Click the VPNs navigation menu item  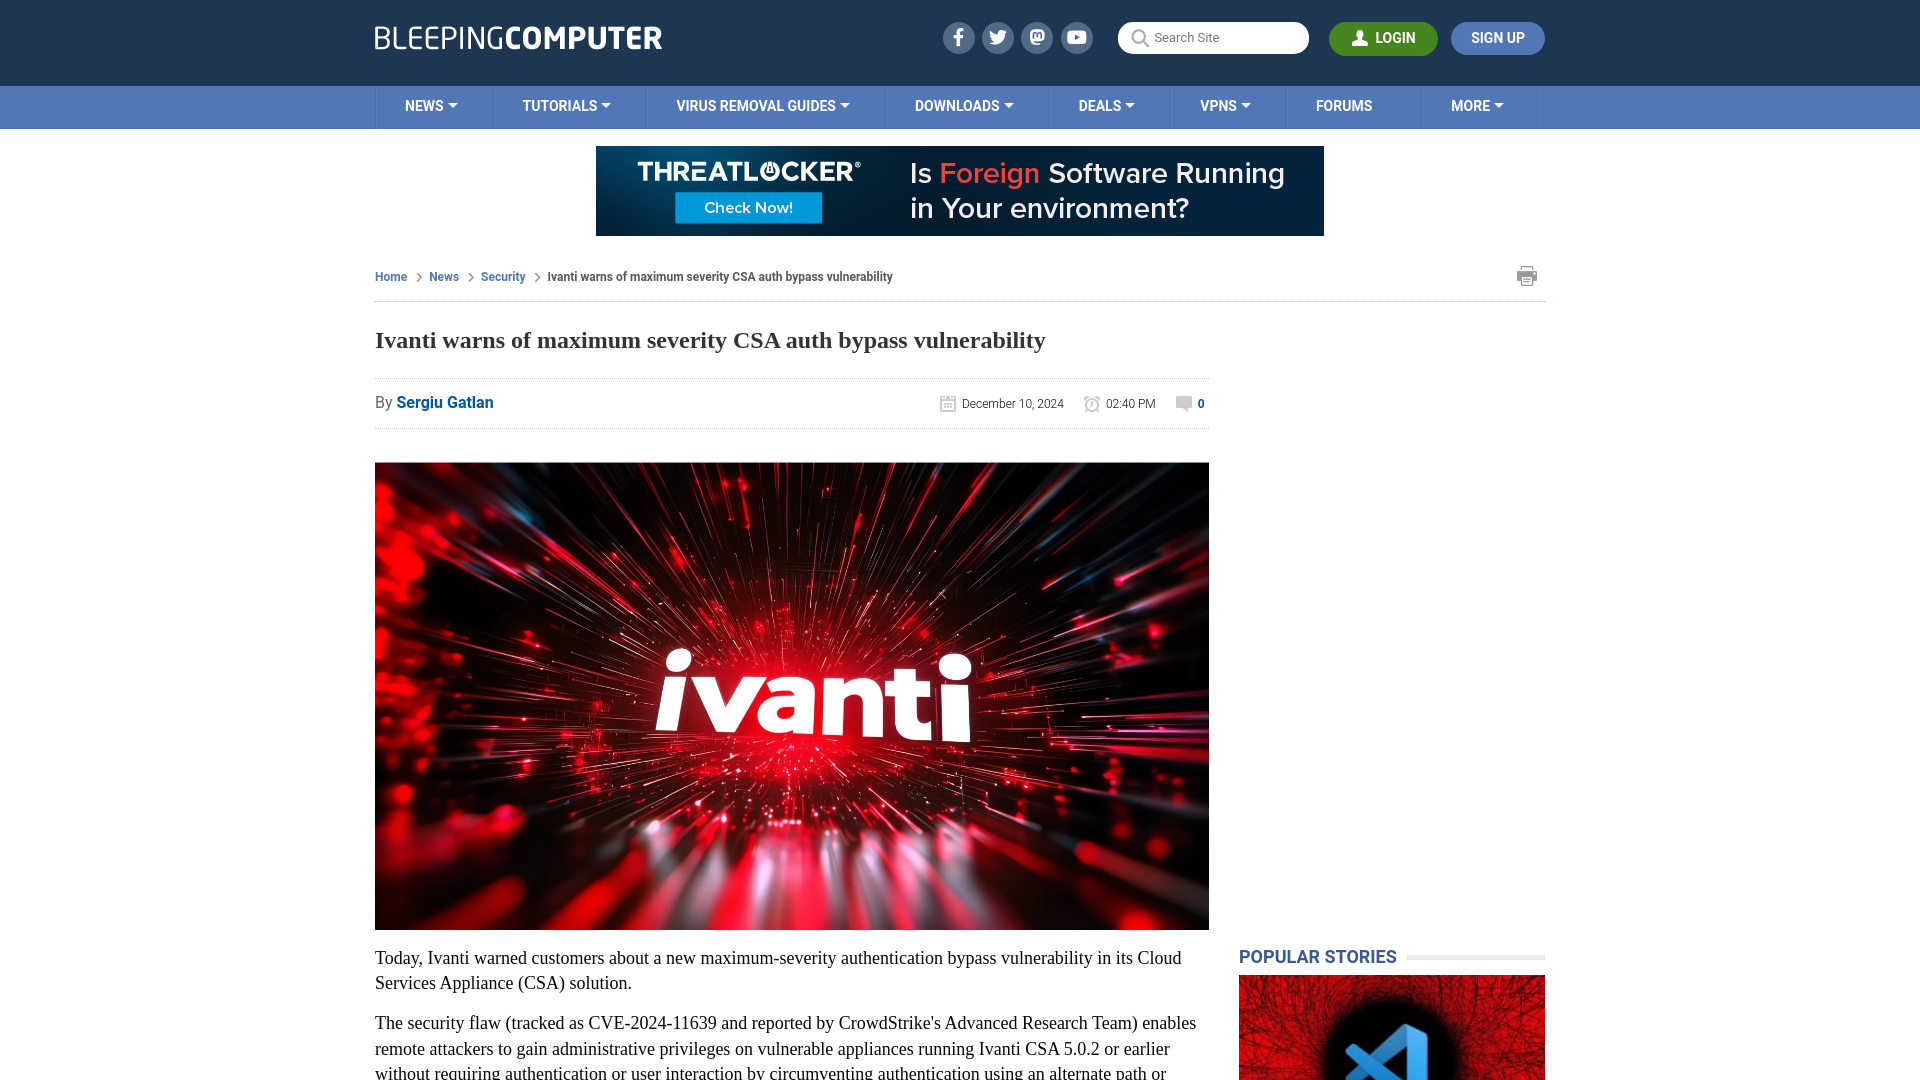[x=1225, y=107]
